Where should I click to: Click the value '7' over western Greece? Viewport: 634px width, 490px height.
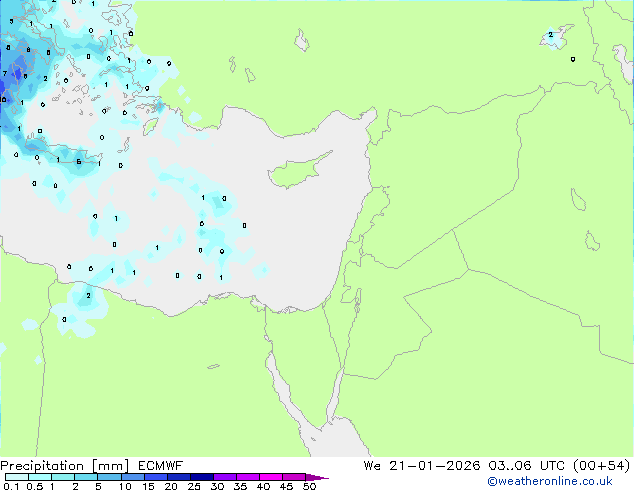click(x=4, y=73)
